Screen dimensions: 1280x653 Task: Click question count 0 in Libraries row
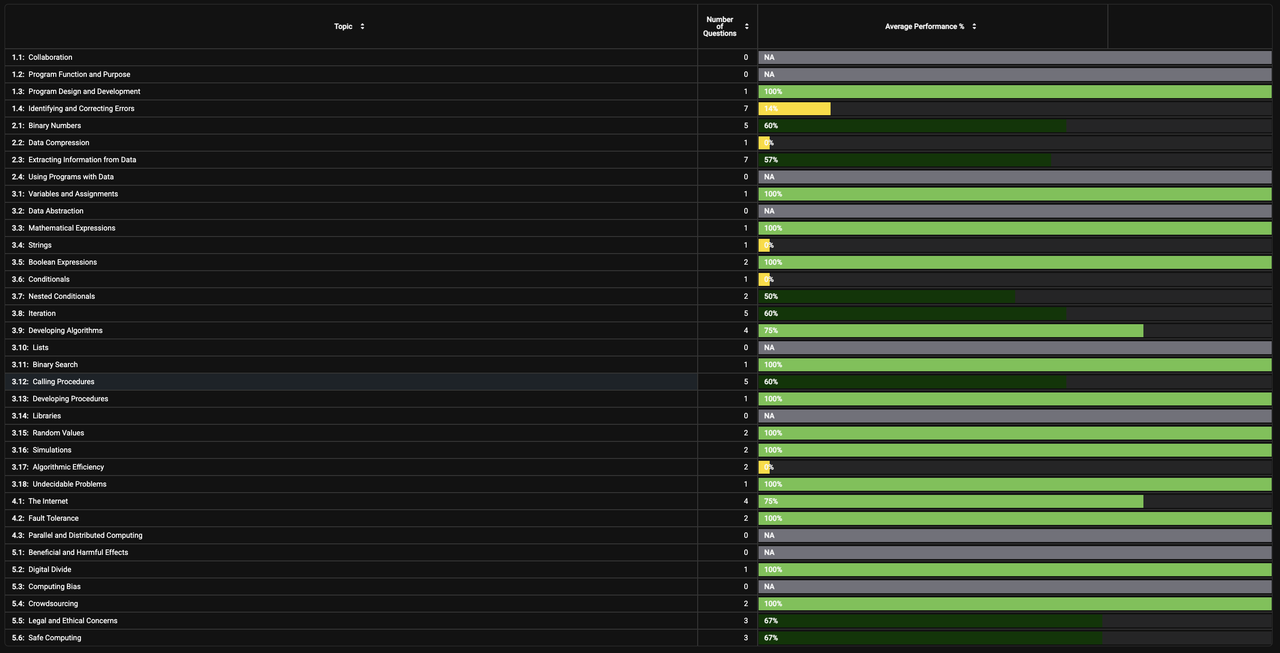(746, 414)
